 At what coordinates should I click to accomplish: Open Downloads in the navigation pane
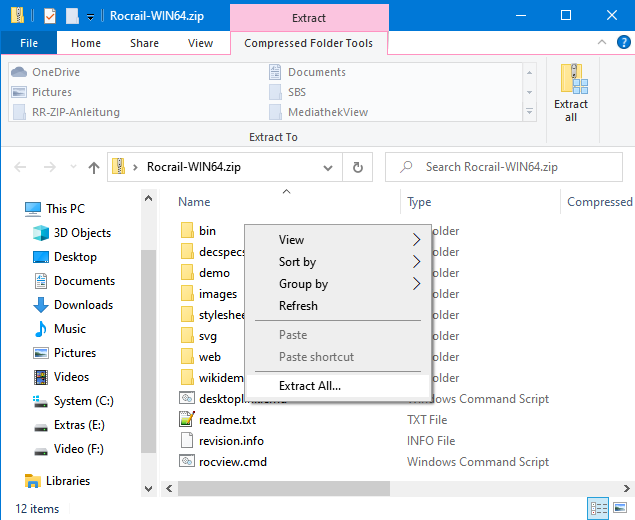[x=83, y=305]
